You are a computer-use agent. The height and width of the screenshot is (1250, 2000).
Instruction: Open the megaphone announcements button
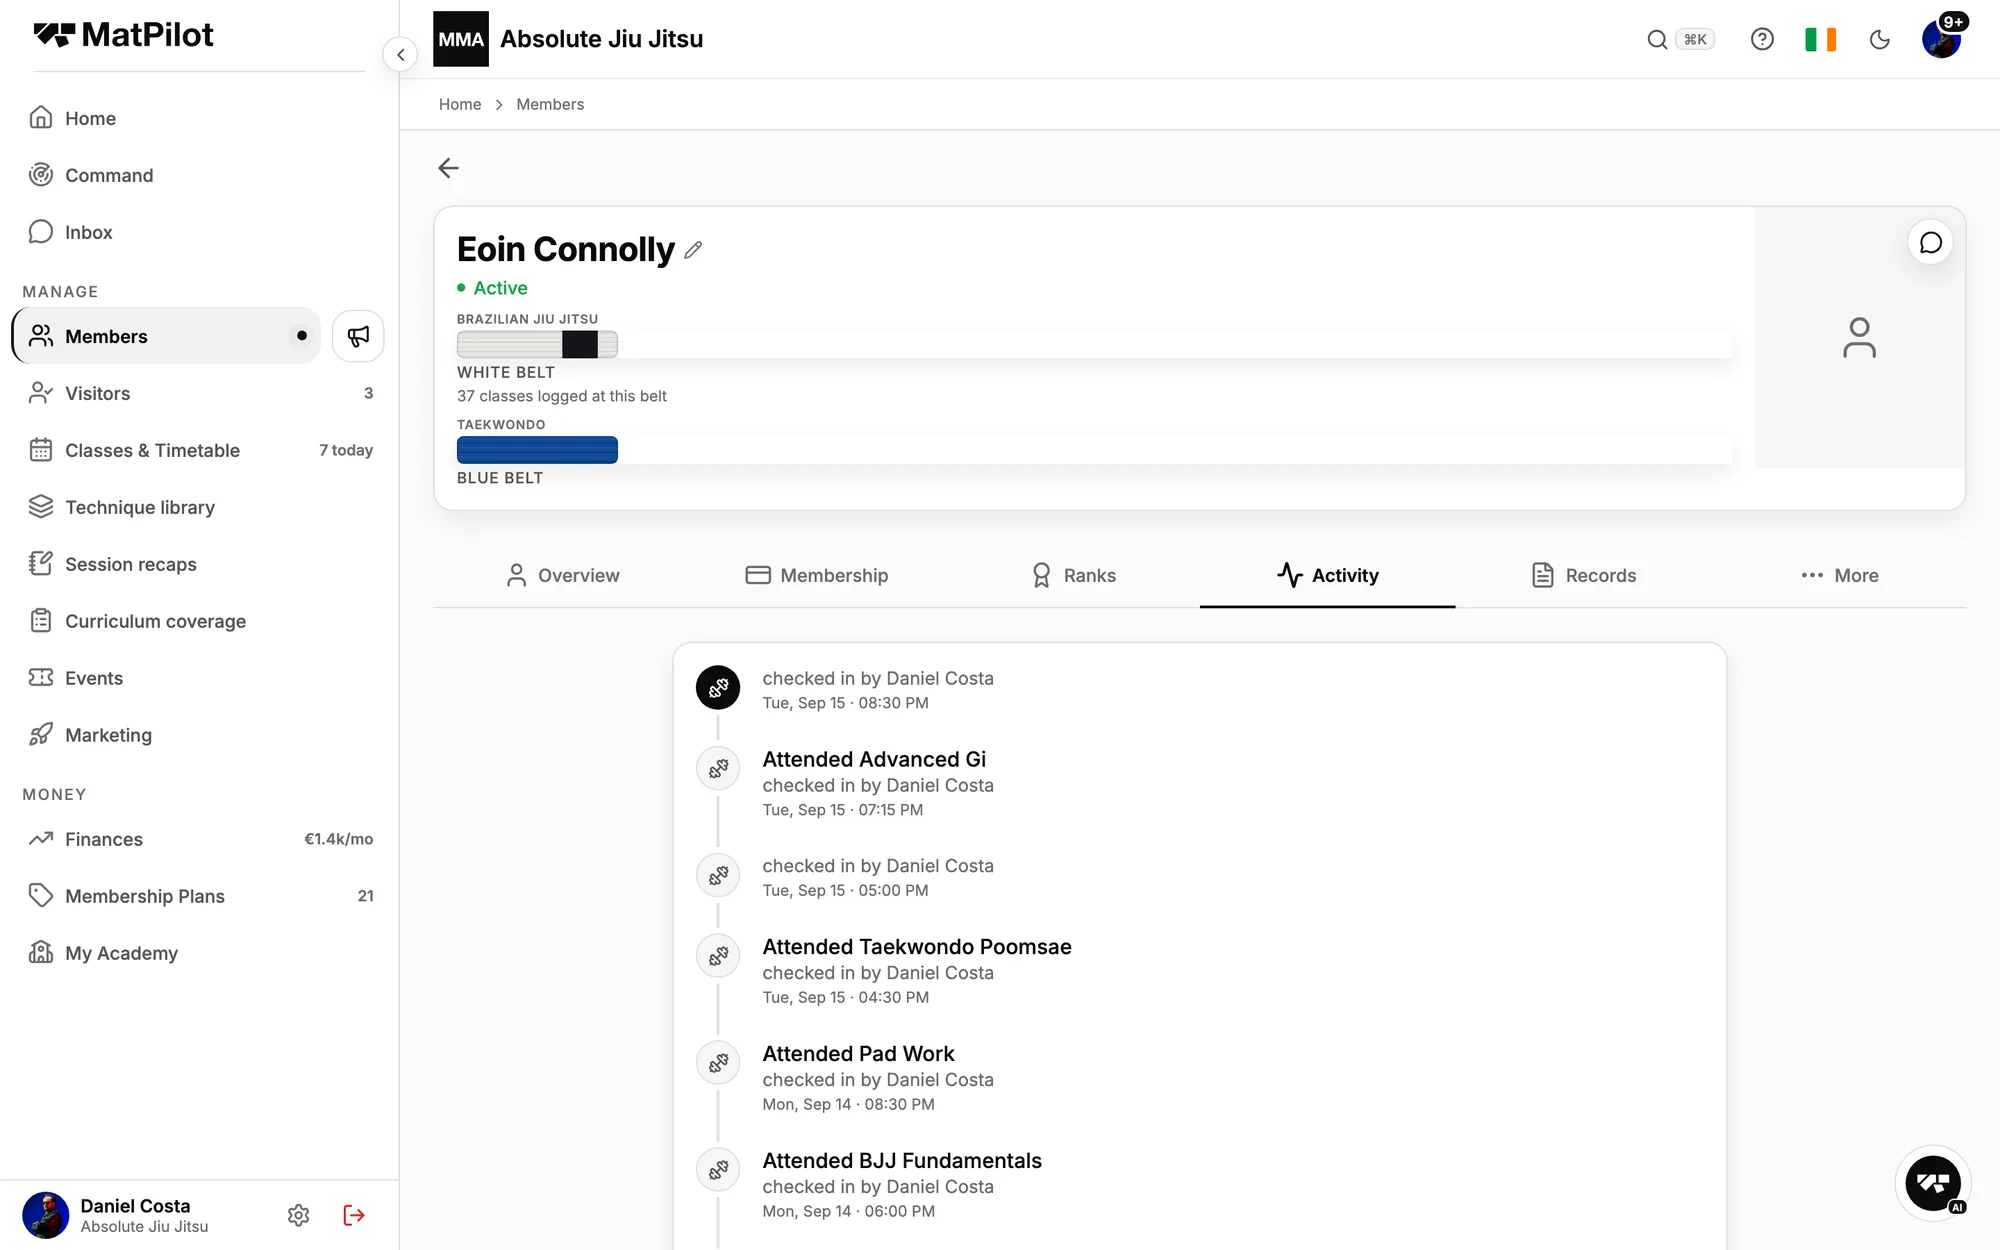(x=358, y=336)
